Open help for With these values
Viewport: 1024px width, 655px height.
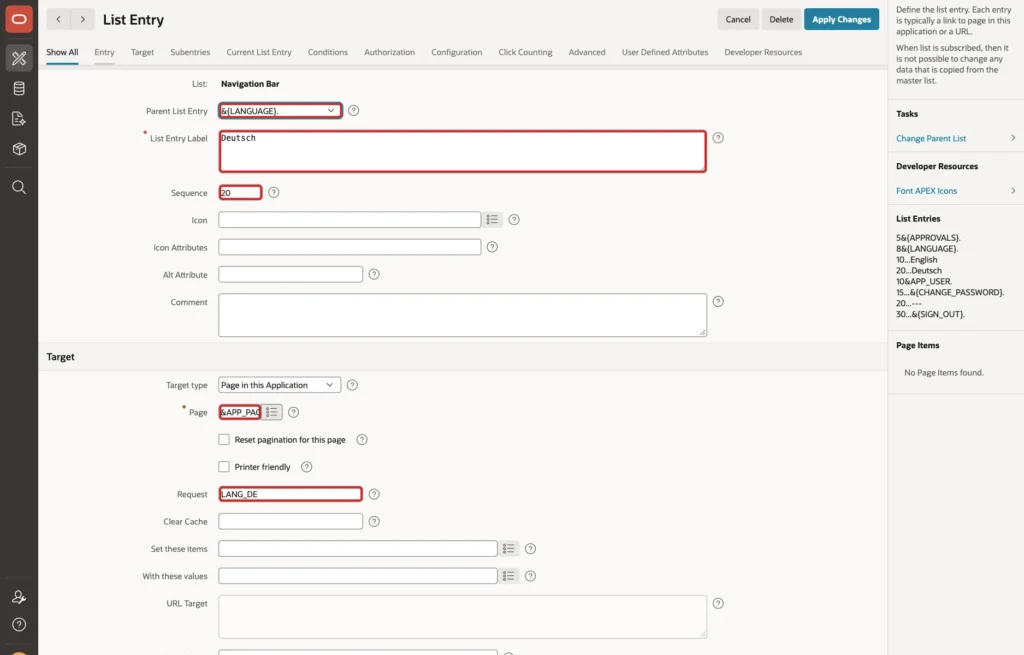click(x=530, y=576)
